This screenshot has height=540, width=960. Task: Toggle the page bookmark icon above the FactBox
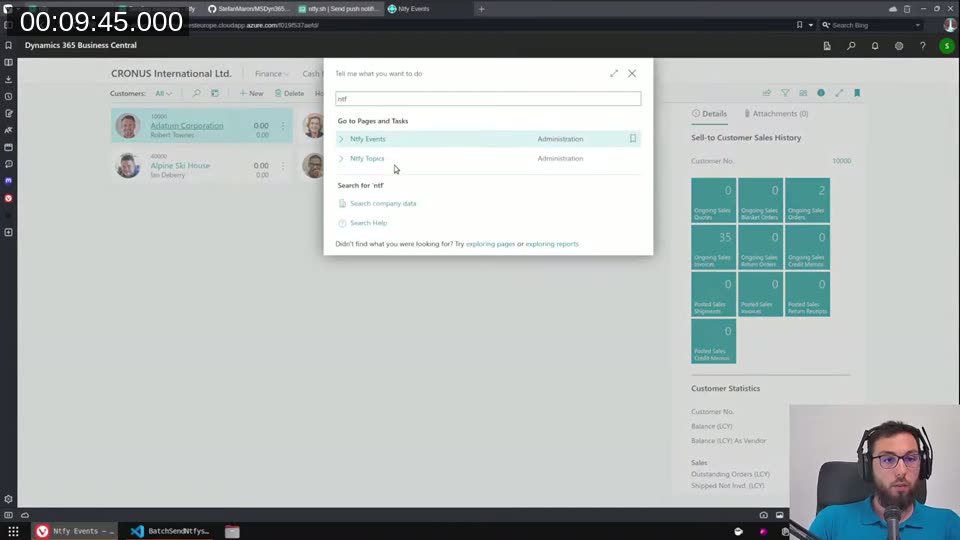tap(857, 93)
